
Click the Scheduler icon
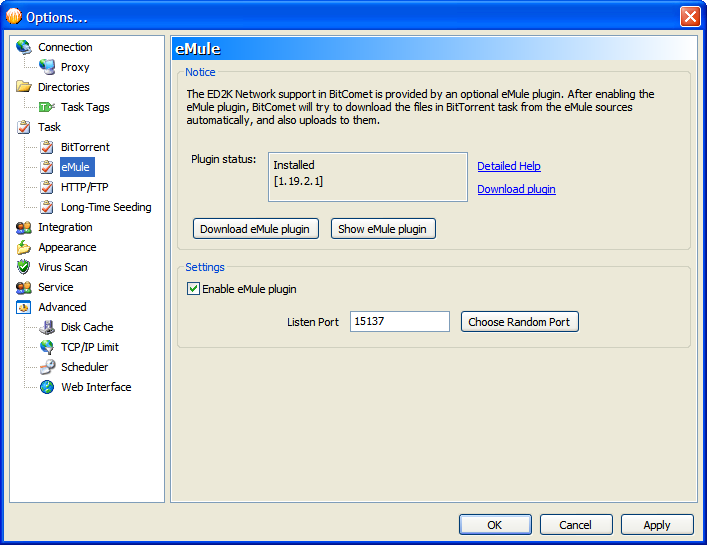[47, 367]
